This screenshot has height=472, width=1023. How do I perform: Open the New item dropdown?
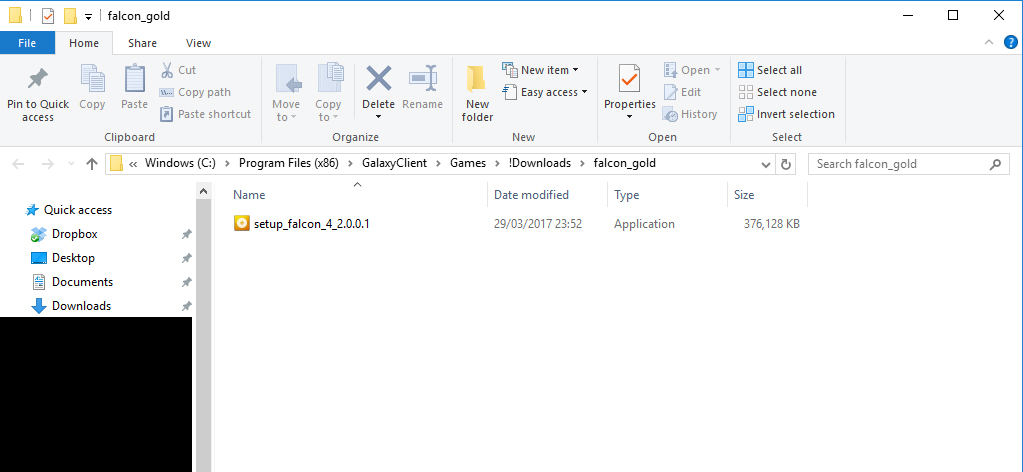point(540,70)
